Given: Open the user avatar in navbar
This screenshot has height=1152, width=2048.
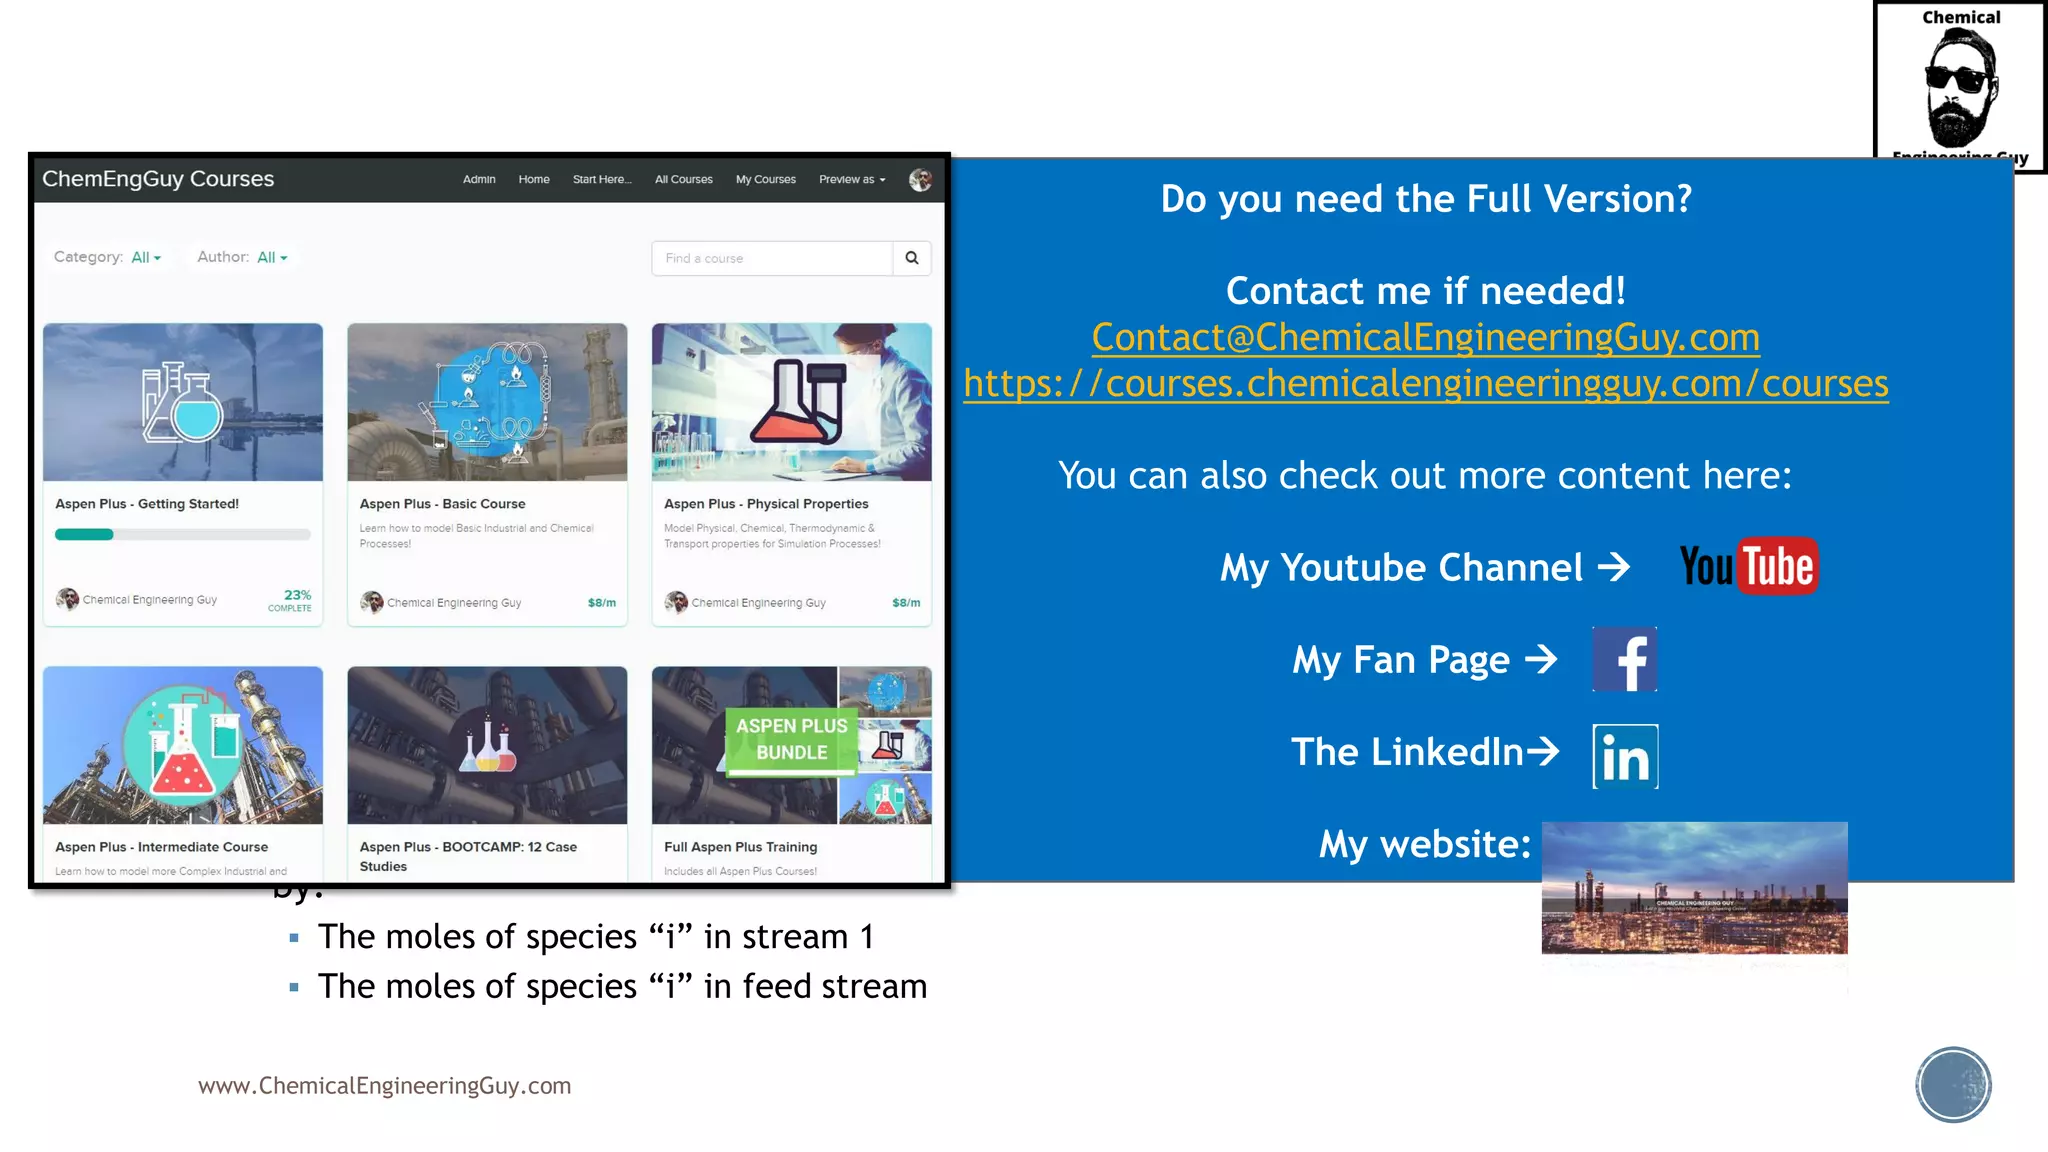Looking at the screenshot, I should 920,180.
